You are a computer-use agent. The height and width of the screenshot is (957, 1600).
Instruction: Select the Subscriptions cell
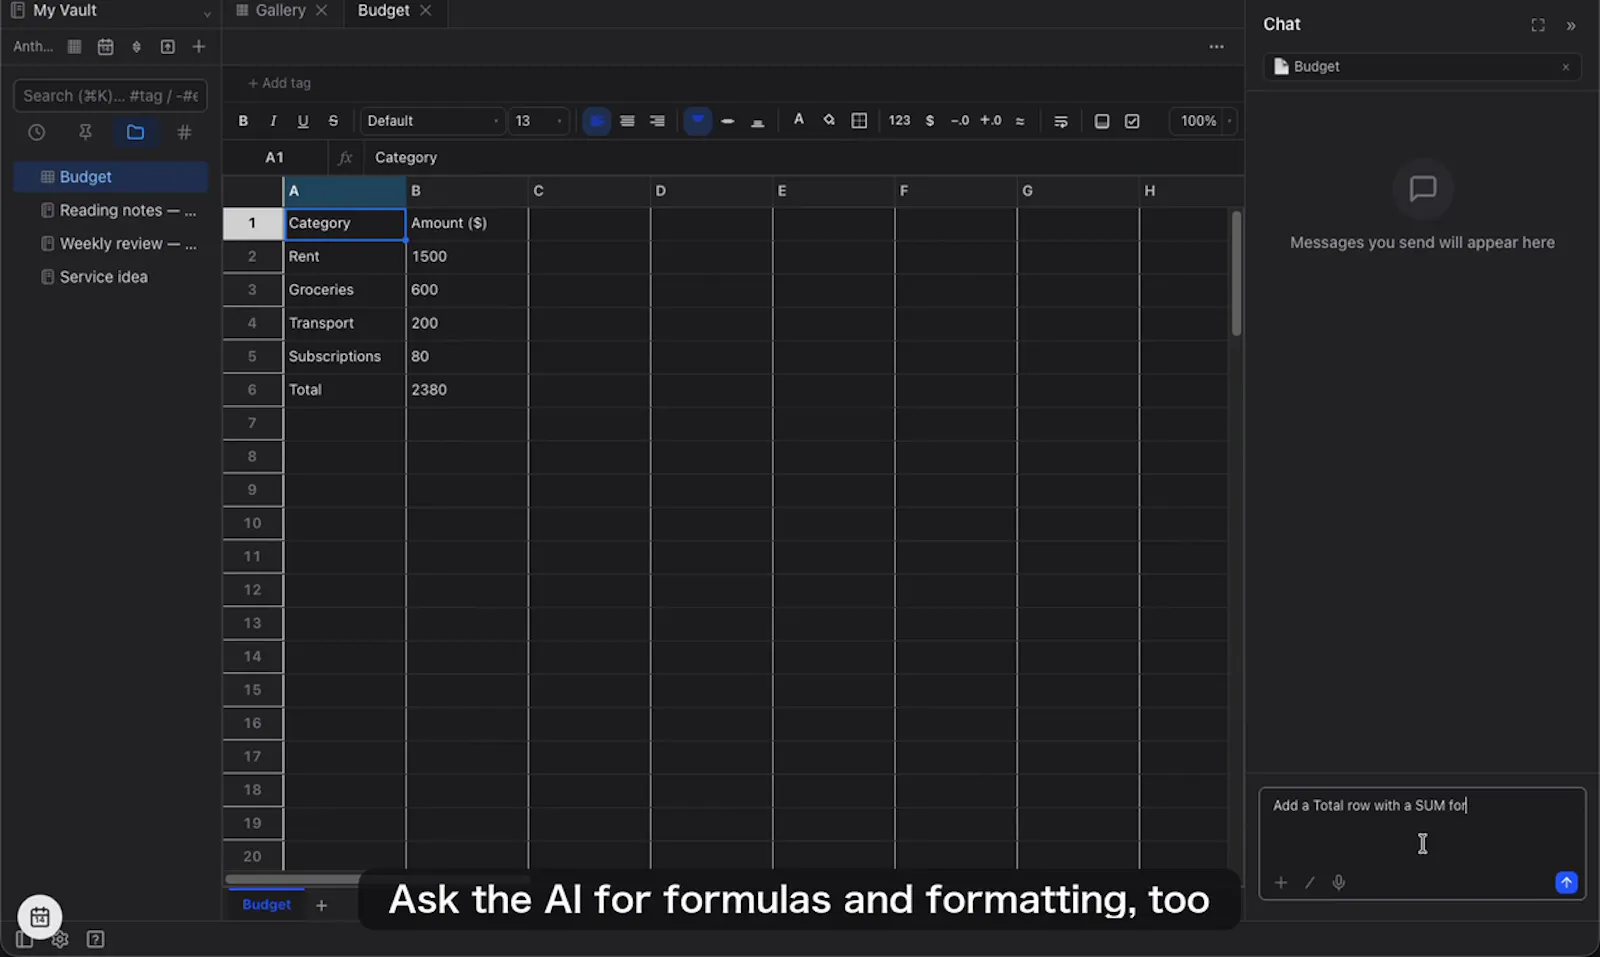(x=345, y=356)
